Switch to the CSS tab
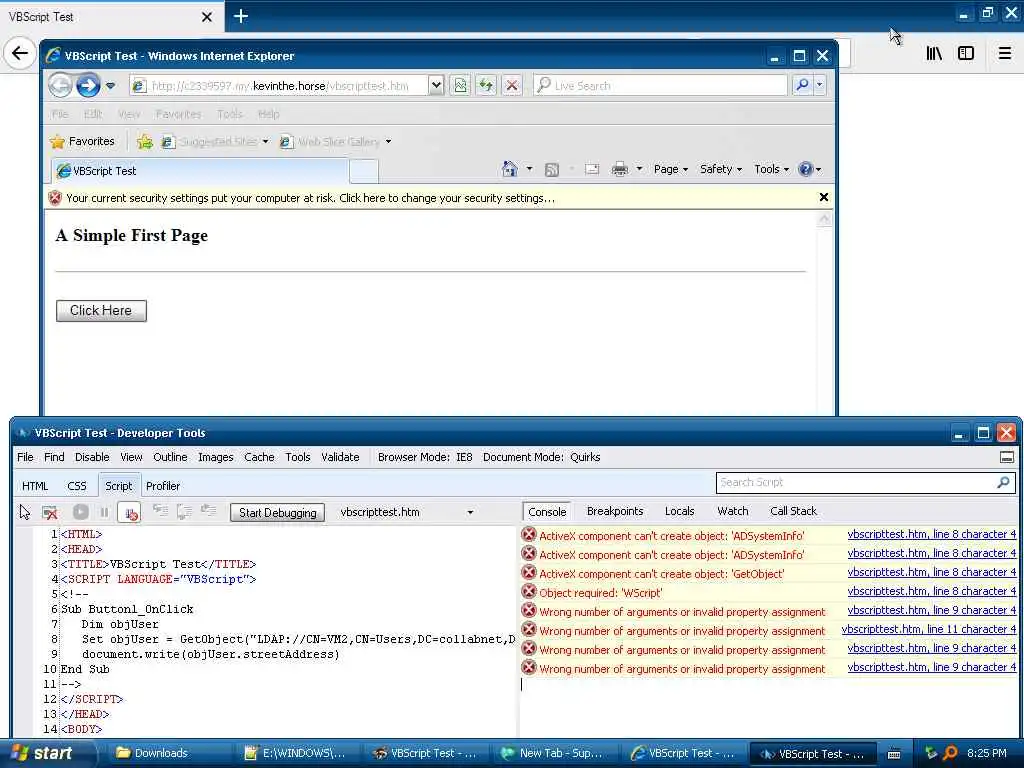 tap(76, 486)
